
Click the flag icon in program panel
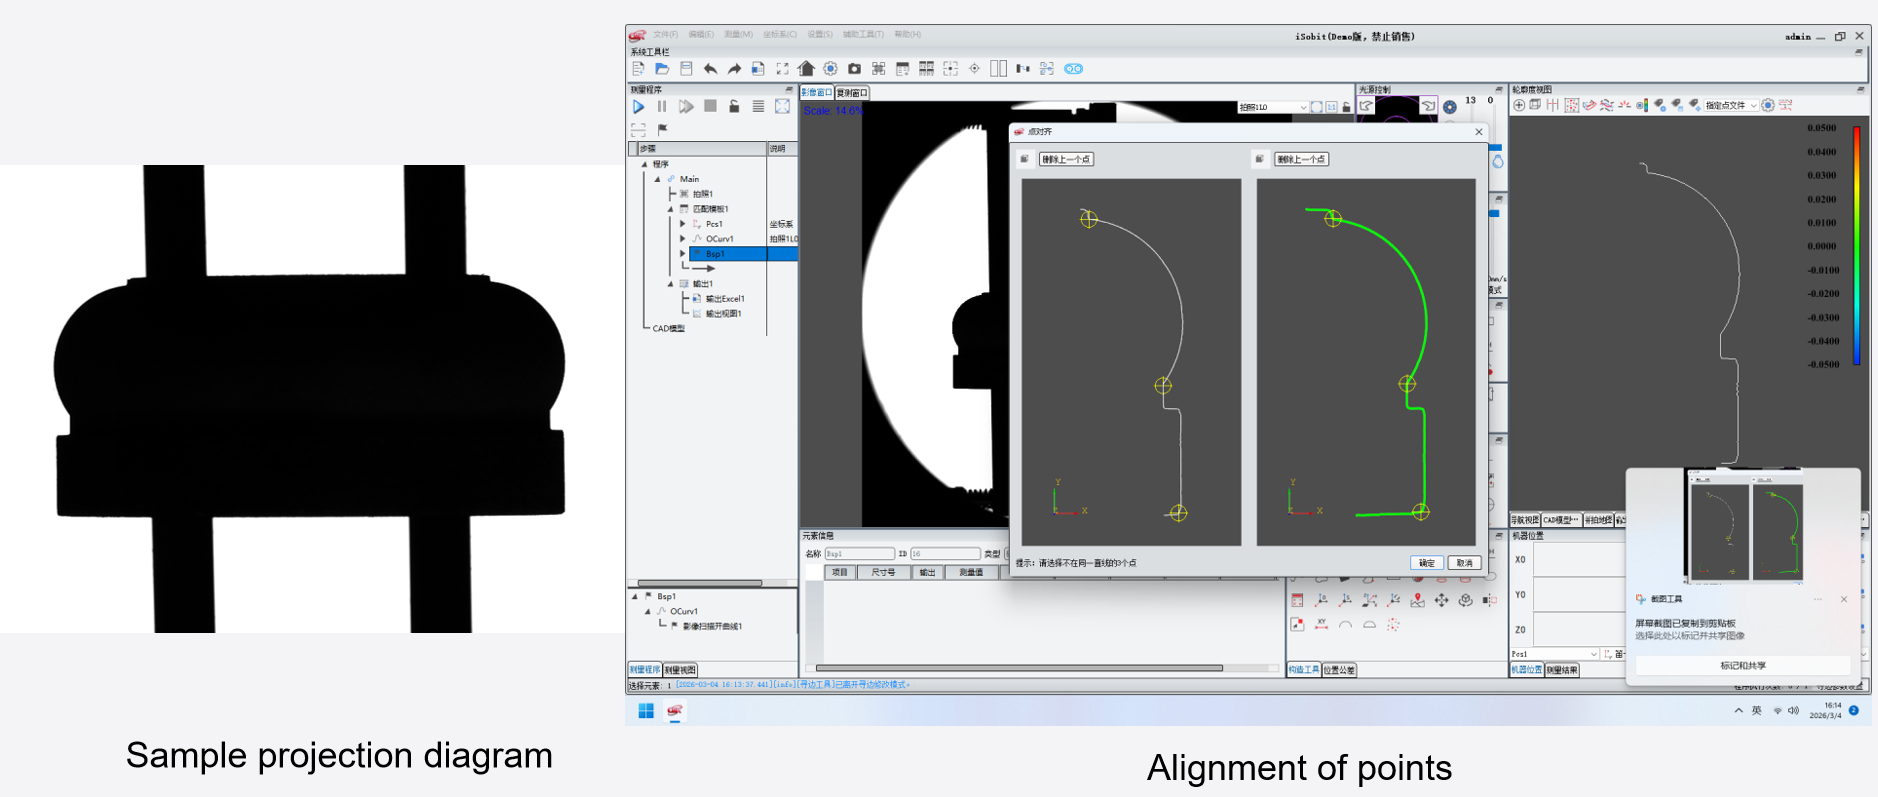tap(662, 129)
